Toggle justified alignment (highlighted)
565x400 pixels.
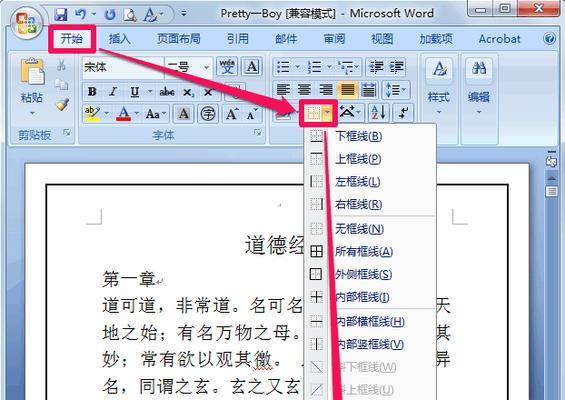[x=347, y=90]
